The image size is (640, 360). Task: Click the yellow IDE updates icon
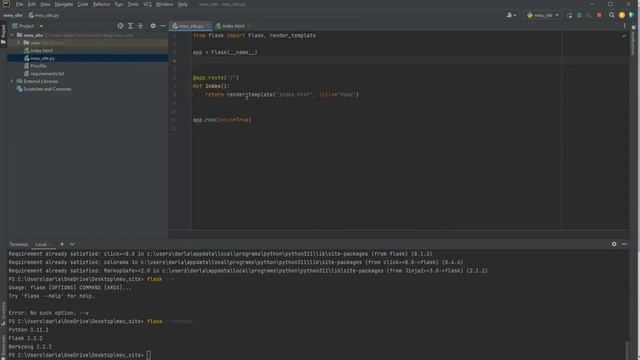(x=622, y=16)
